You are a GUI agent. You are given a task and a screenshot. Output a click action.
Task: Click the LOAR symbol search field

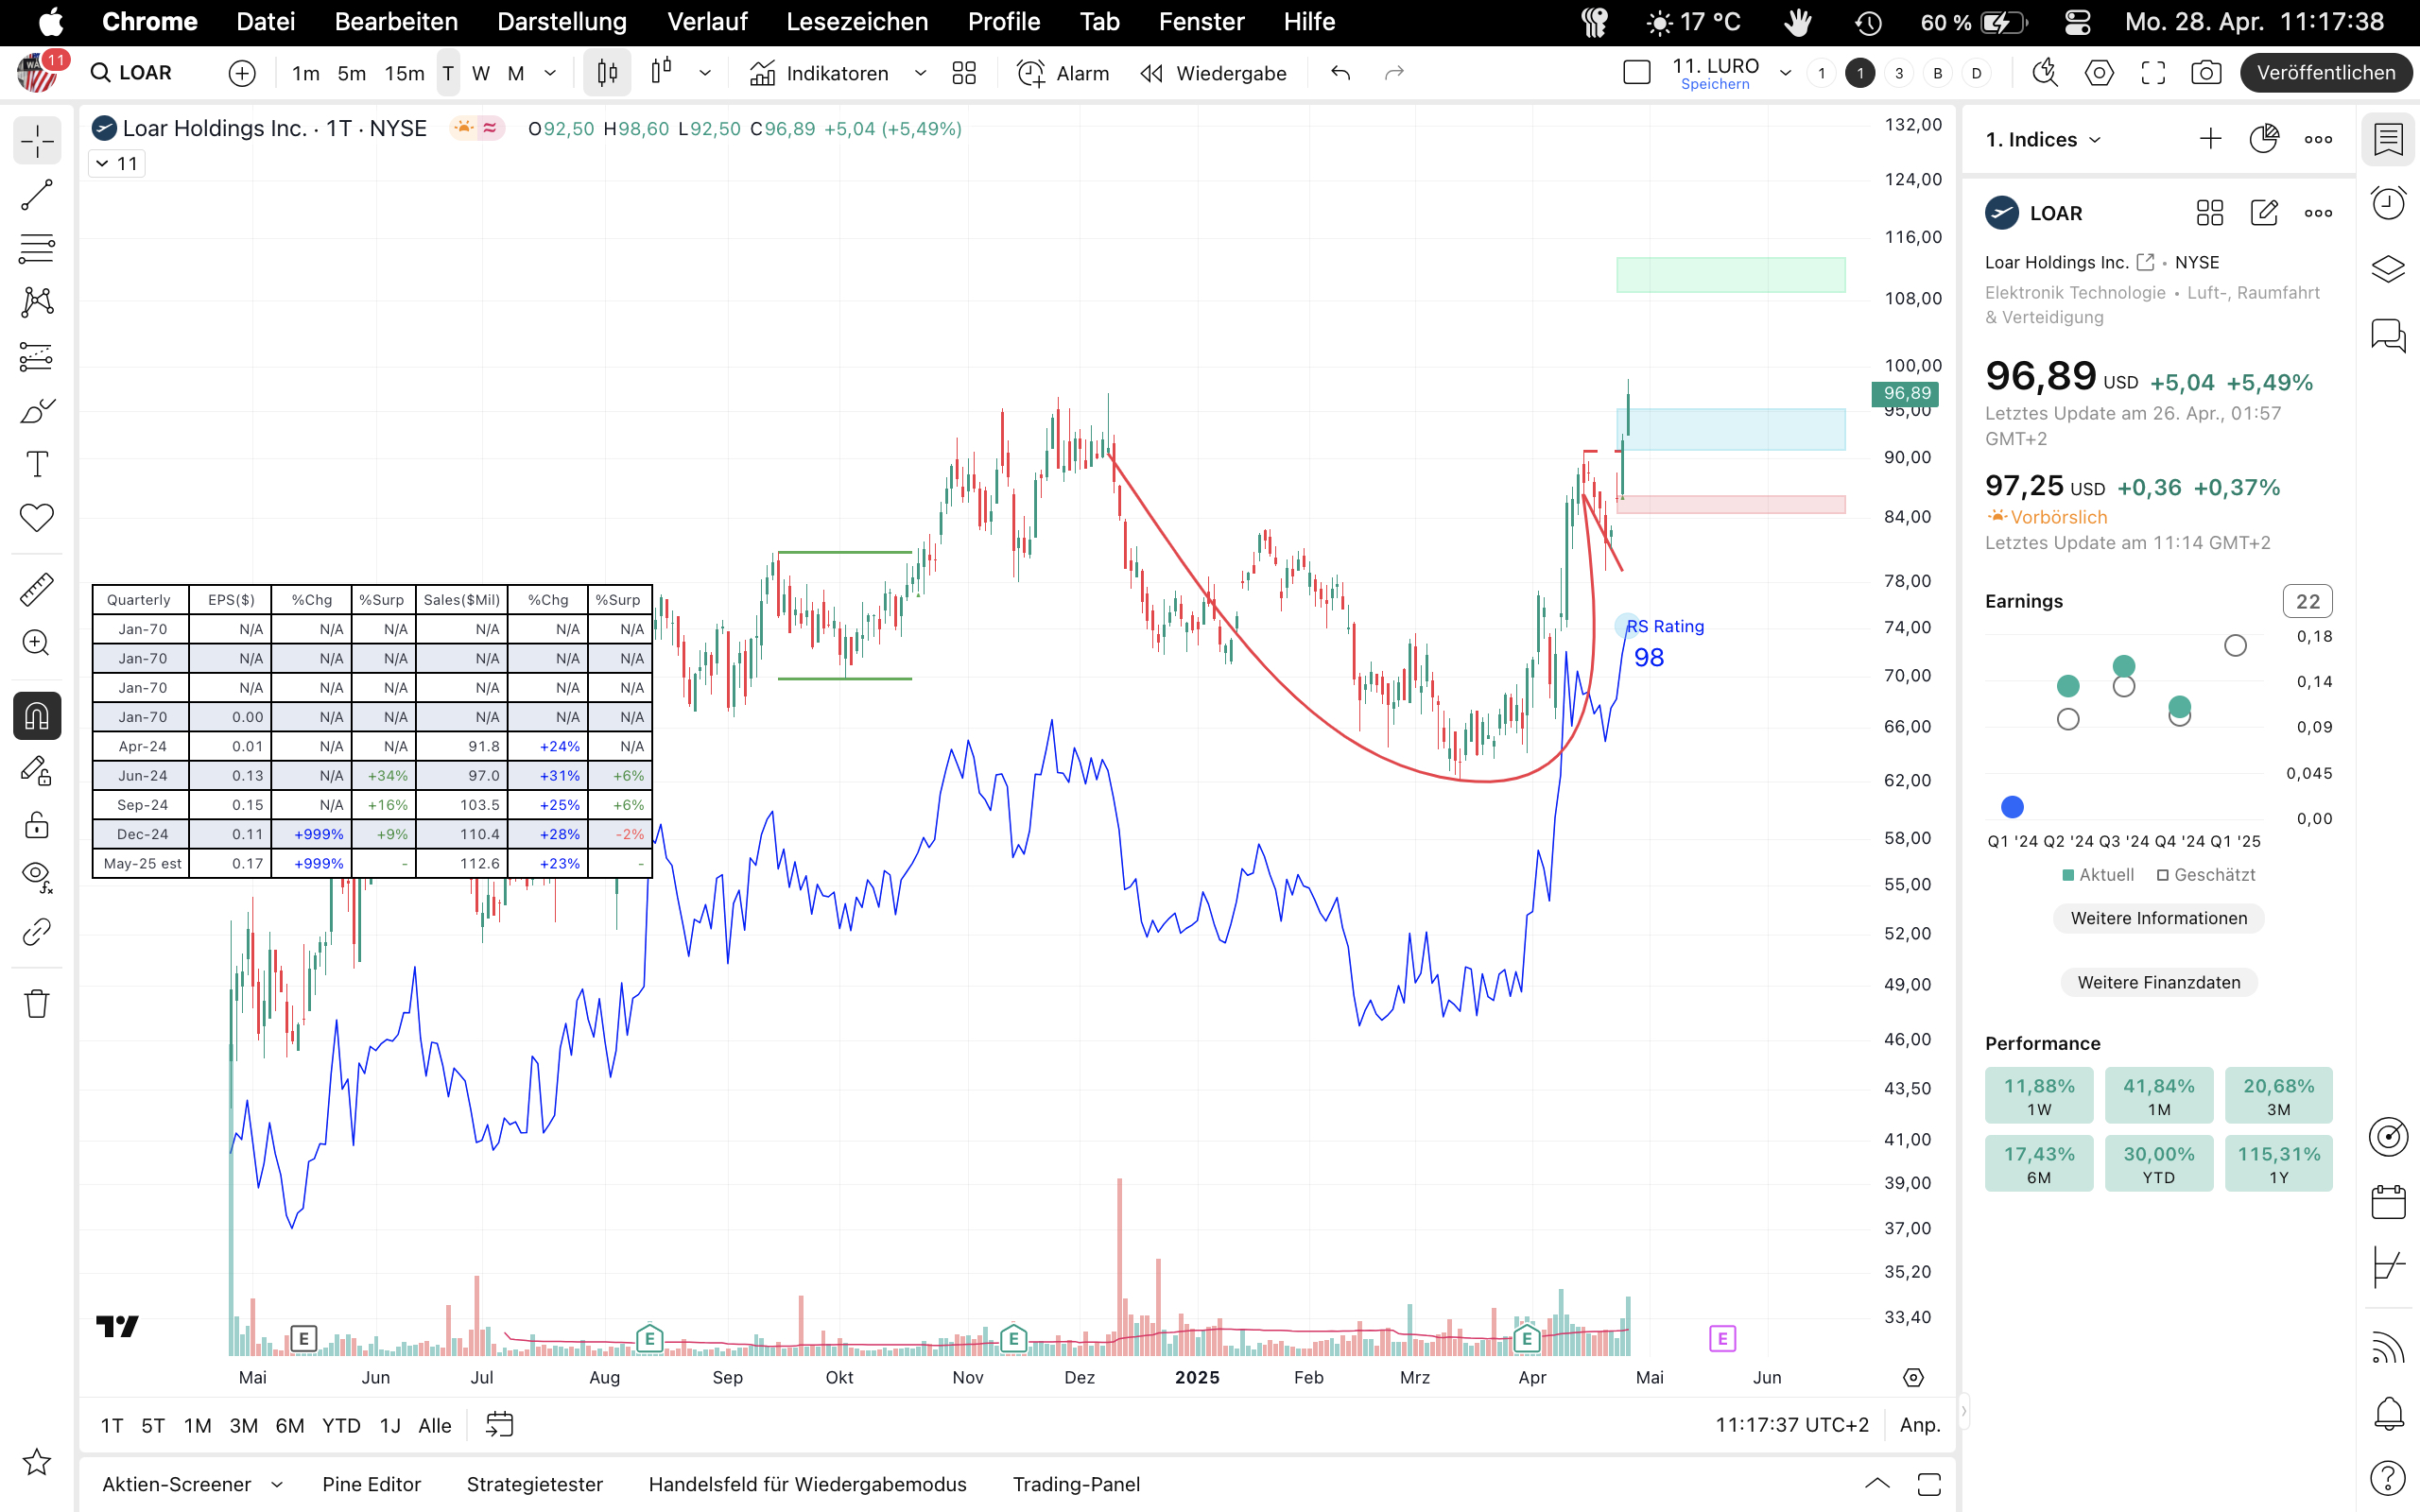[145, 73]
